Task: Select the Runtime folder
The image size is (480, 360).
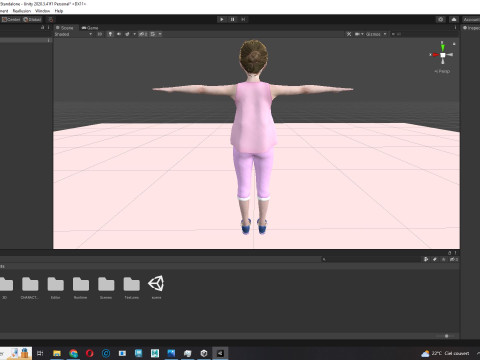Action: click(x=81, y=288)
